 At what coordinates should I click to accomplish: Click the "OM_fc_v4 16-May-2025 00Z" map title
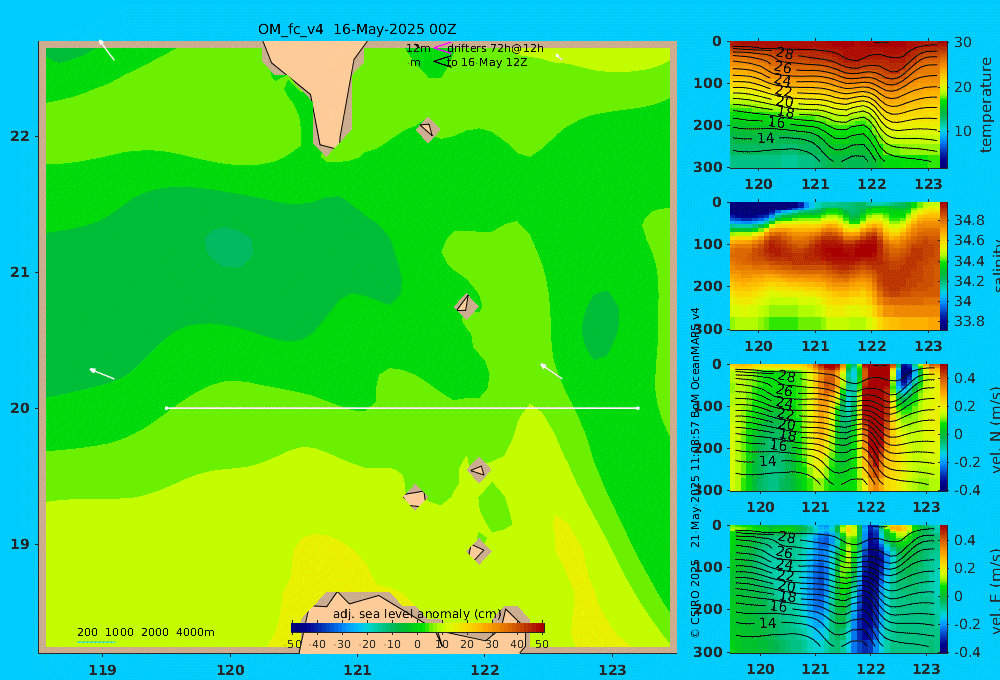pos(357,29)
